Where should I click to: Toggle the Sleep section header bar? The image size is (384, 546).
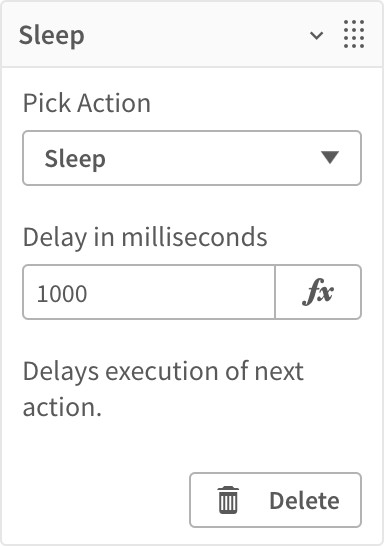click(x=192, y=35)
